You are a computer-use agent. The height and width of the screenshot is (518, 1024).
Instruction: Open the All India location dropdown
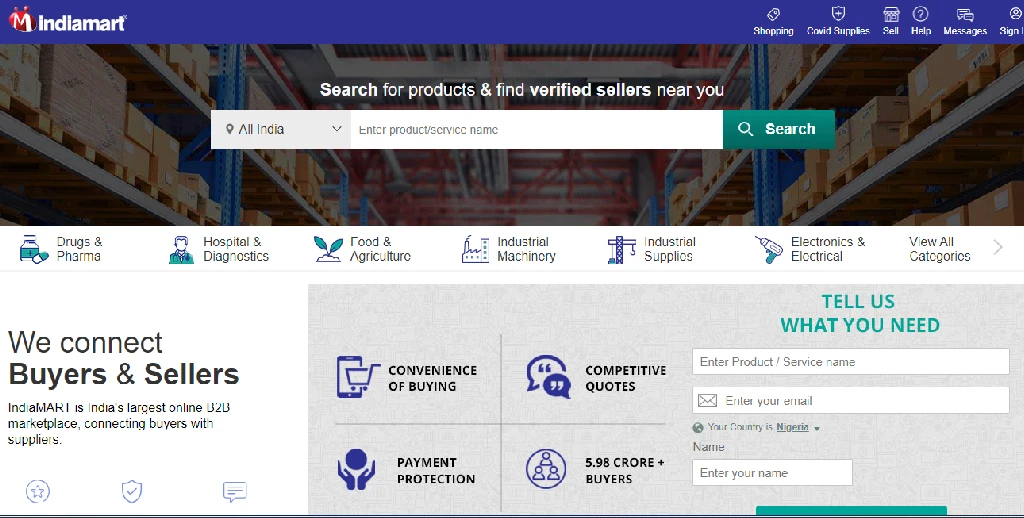[x=281, y=129]
